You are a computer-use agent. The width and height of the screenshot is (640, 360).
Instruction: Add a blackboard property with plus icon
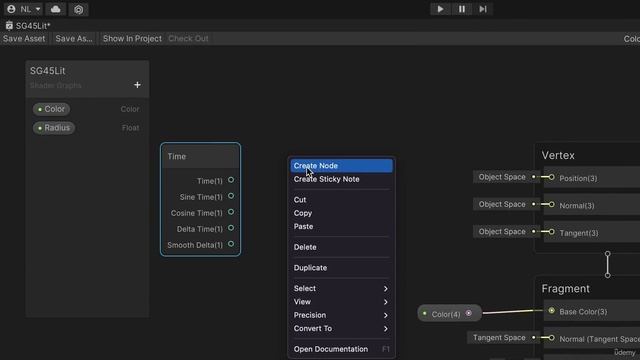[138, 85]
